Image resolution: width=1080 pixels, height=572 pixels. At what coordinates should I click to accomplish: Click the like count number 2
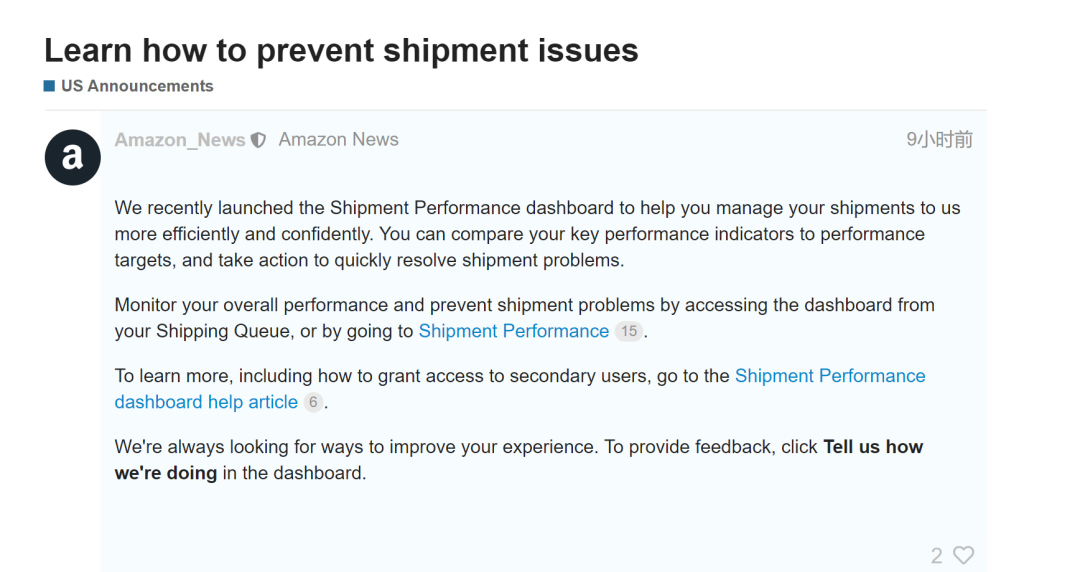pos(937,555)
